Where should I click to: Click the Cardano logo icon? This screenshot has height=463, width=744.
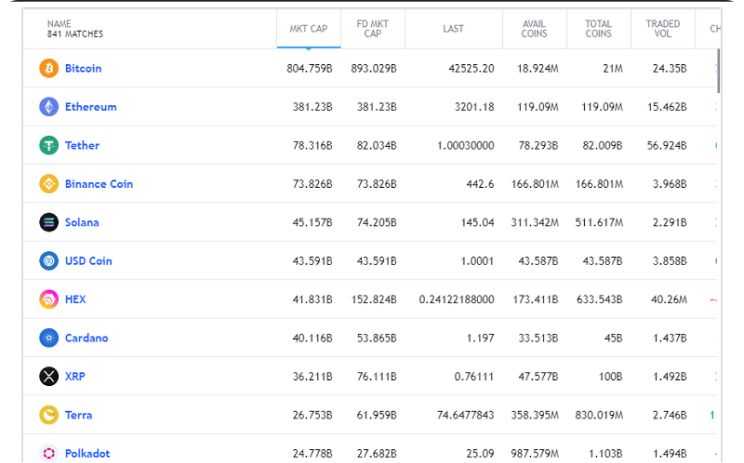(x=49, y=338)
